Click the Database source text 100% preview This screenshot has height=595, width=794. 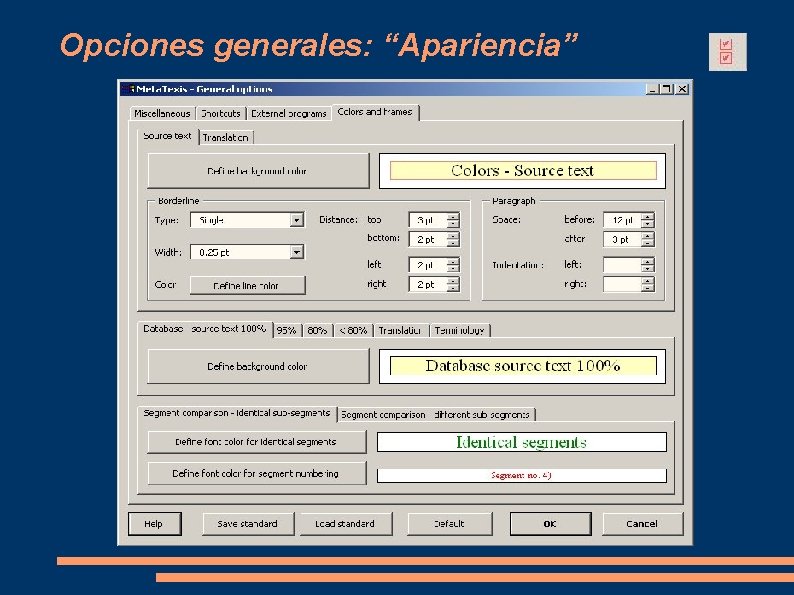point(523,366)
